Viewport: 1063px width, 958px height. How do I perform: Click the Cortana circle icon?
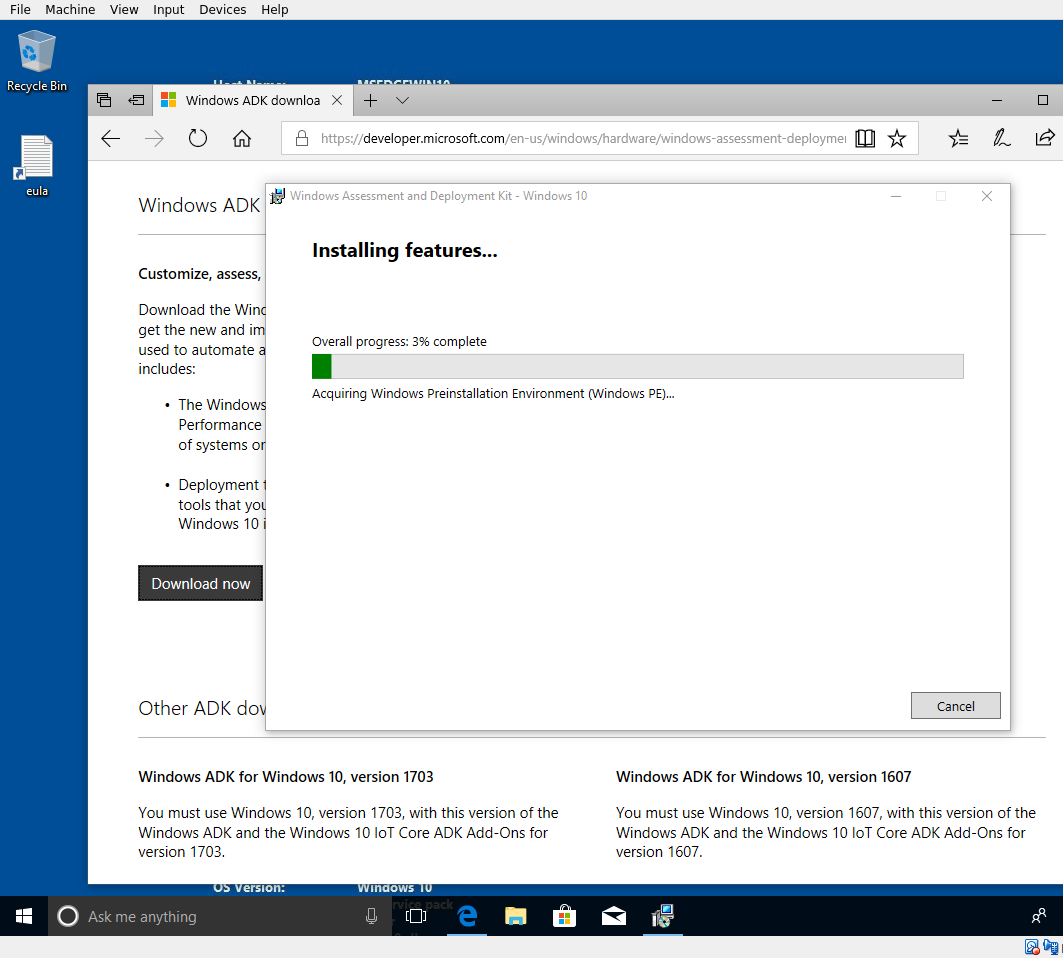68,917
